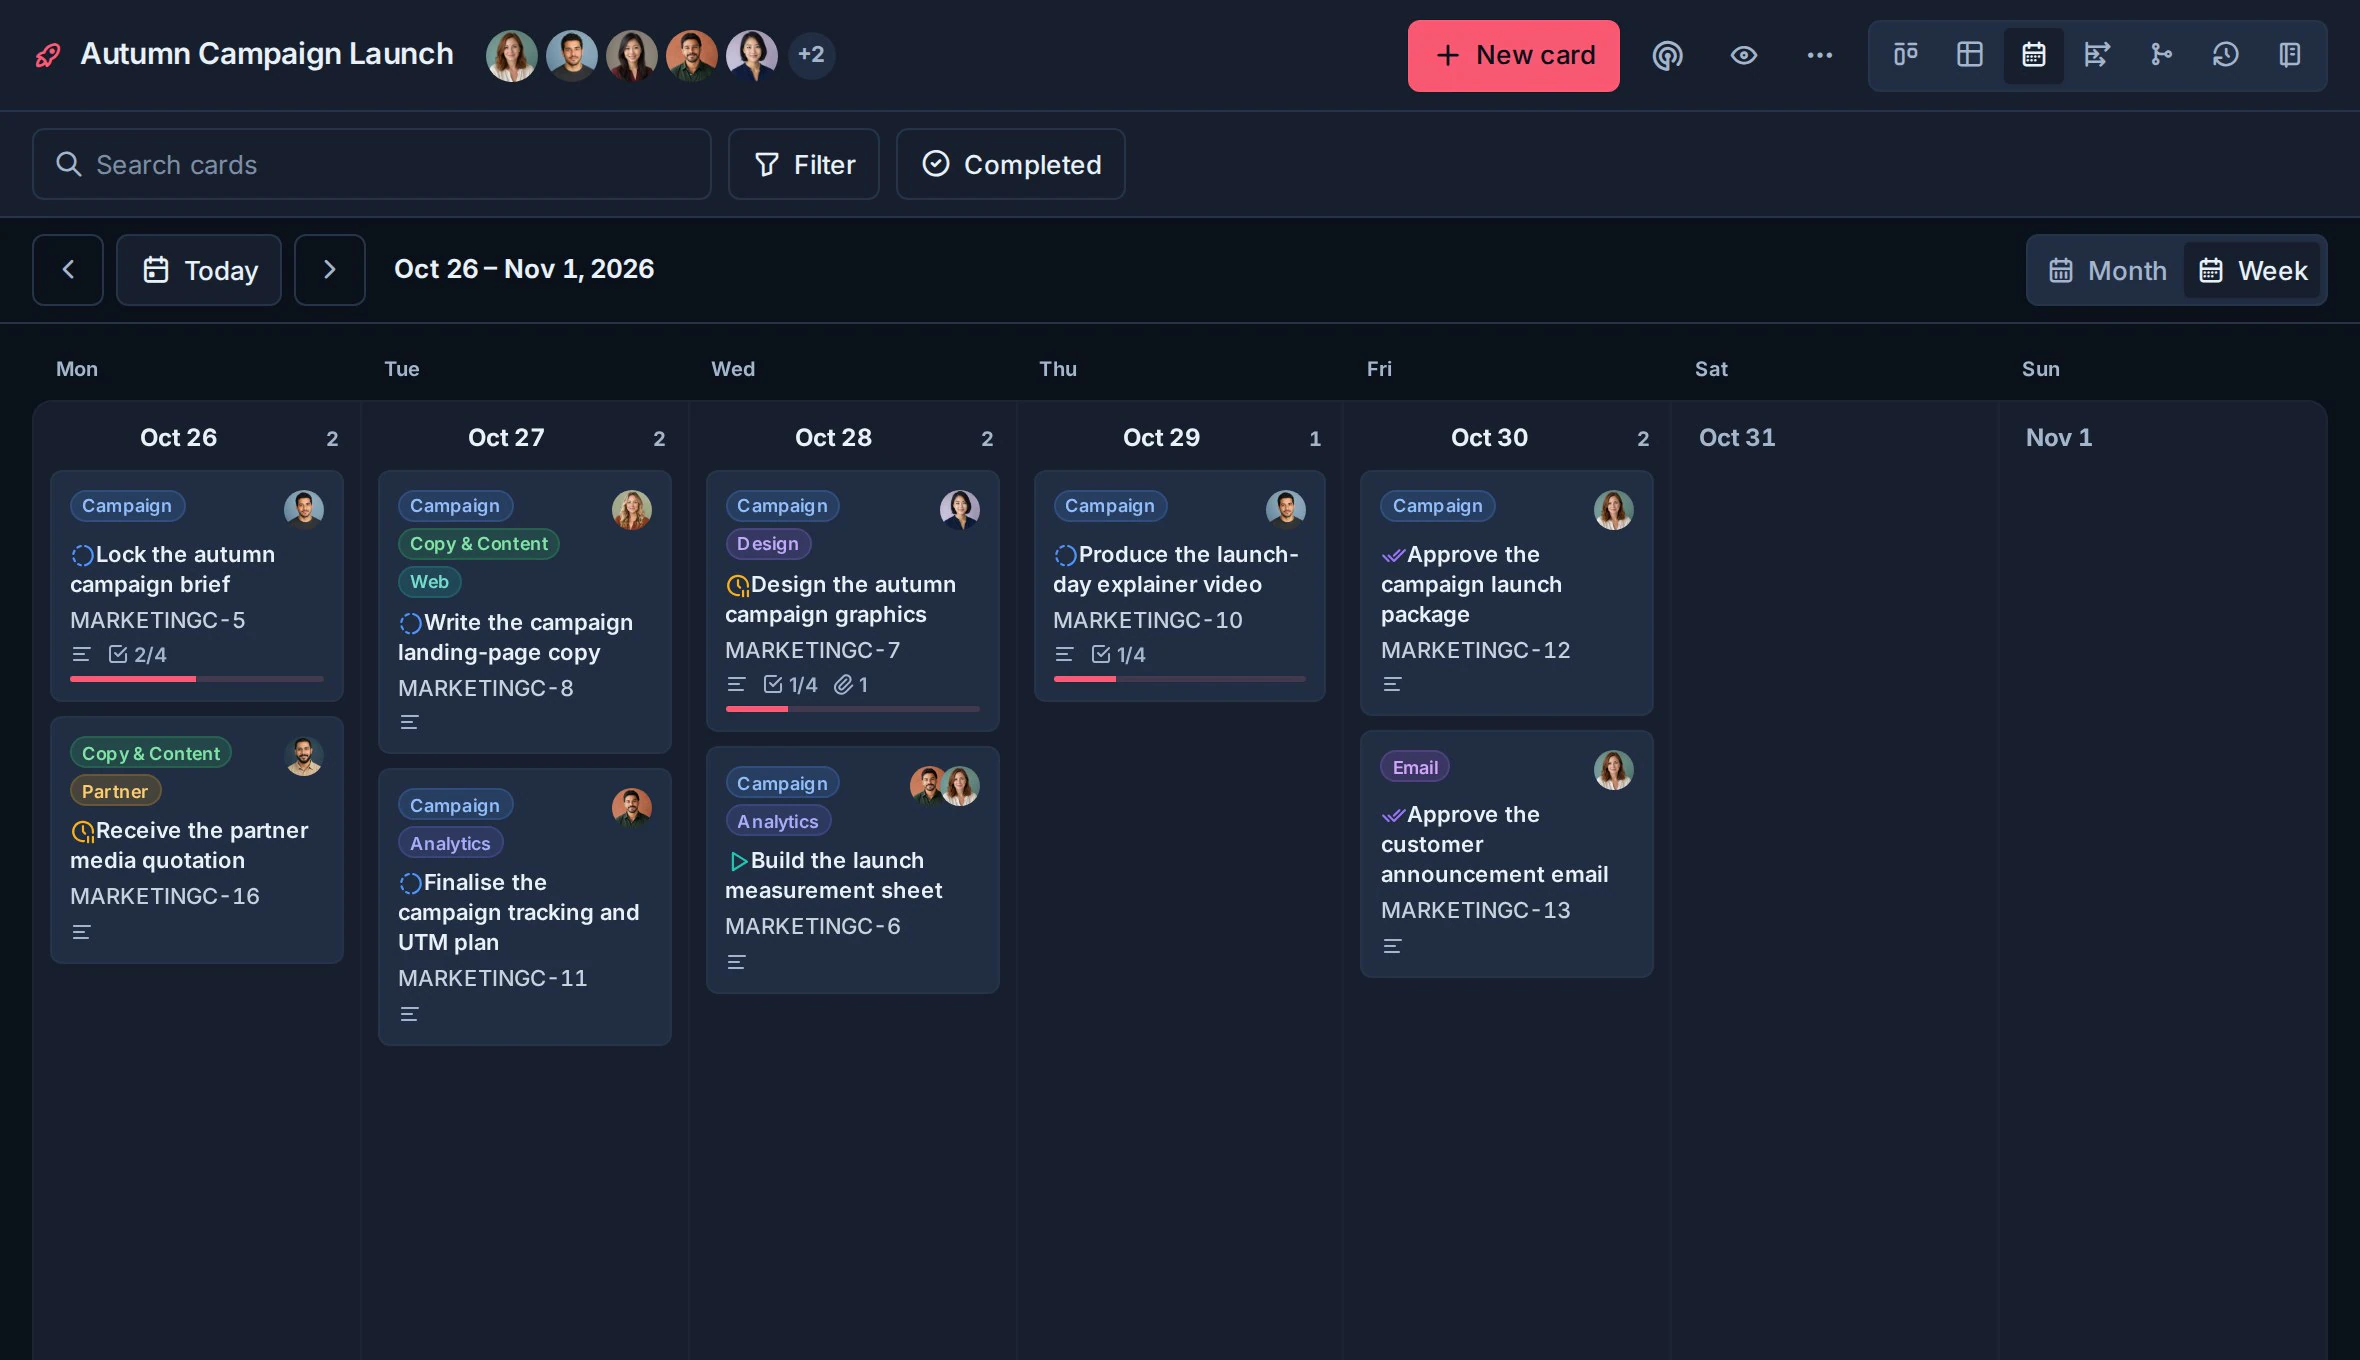The height and width of the screenshot is (1360, 2360).
Task: Open the branch dependency view icon
Action: 2161,55
